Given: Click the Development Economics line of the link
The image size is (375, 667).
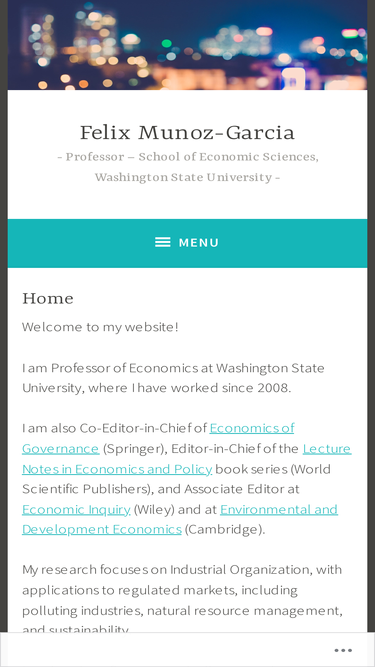Looking at the screenshot, I should pyautogui.click(x=102, y=529).
